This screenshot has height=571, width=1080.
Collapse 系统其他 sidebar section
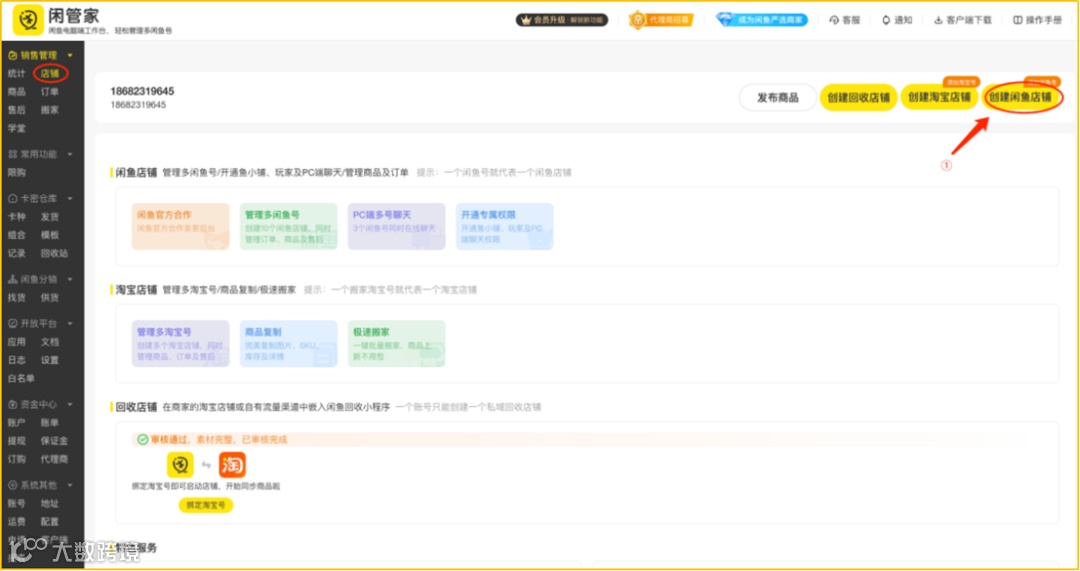[70, 486]
